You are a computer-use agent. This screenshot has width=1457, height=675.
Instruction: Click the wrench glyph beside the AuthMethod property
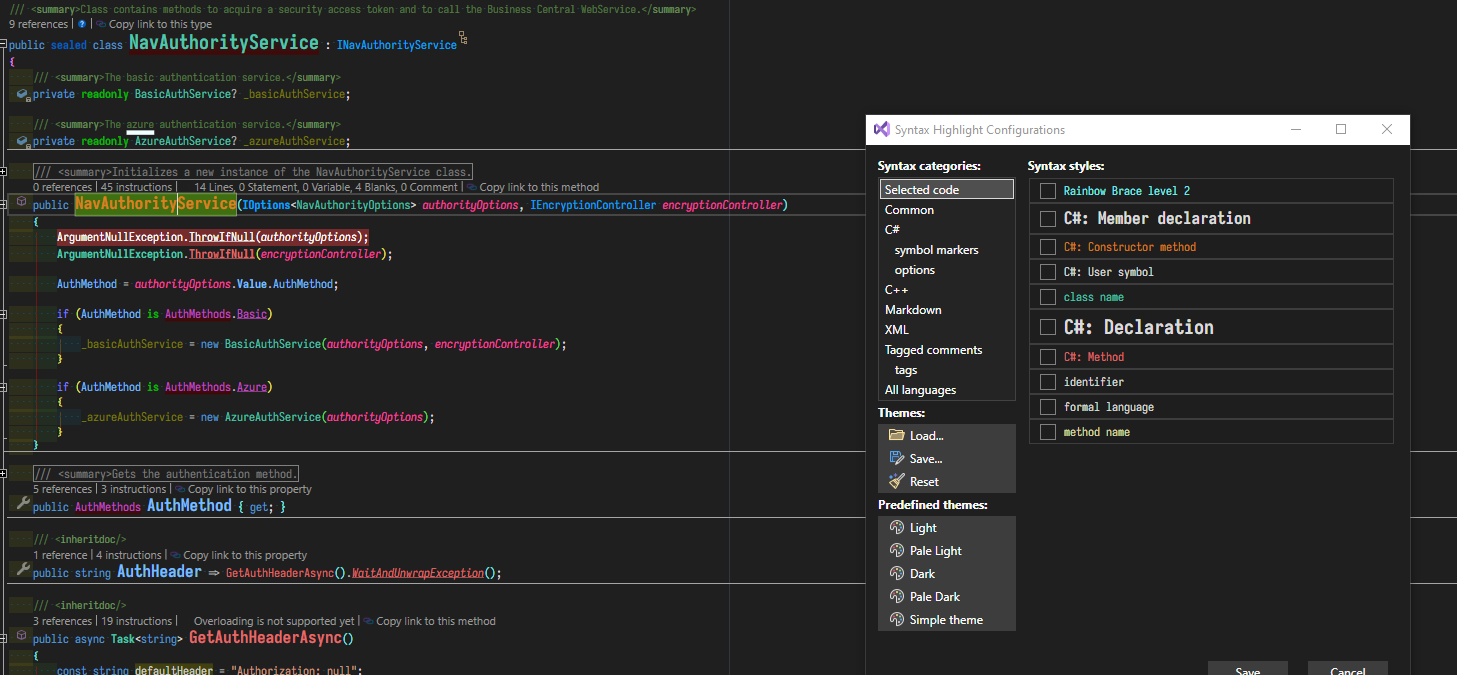click(x=22, y=506)
